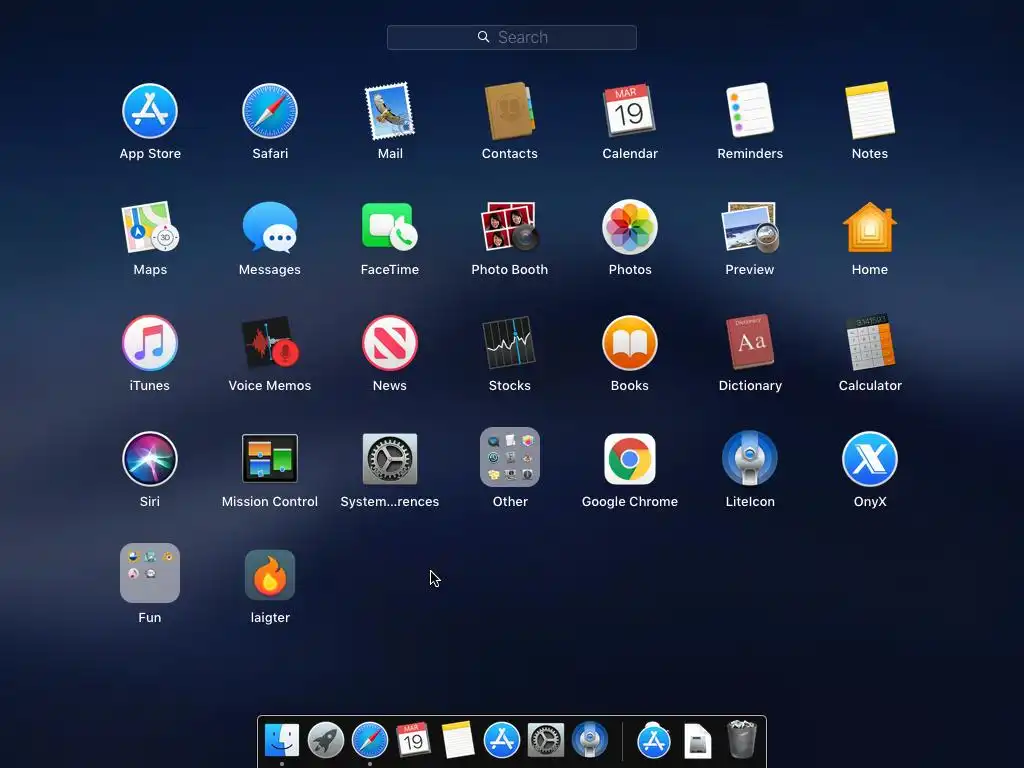Start FaceTime app

[x=390, y=227]
